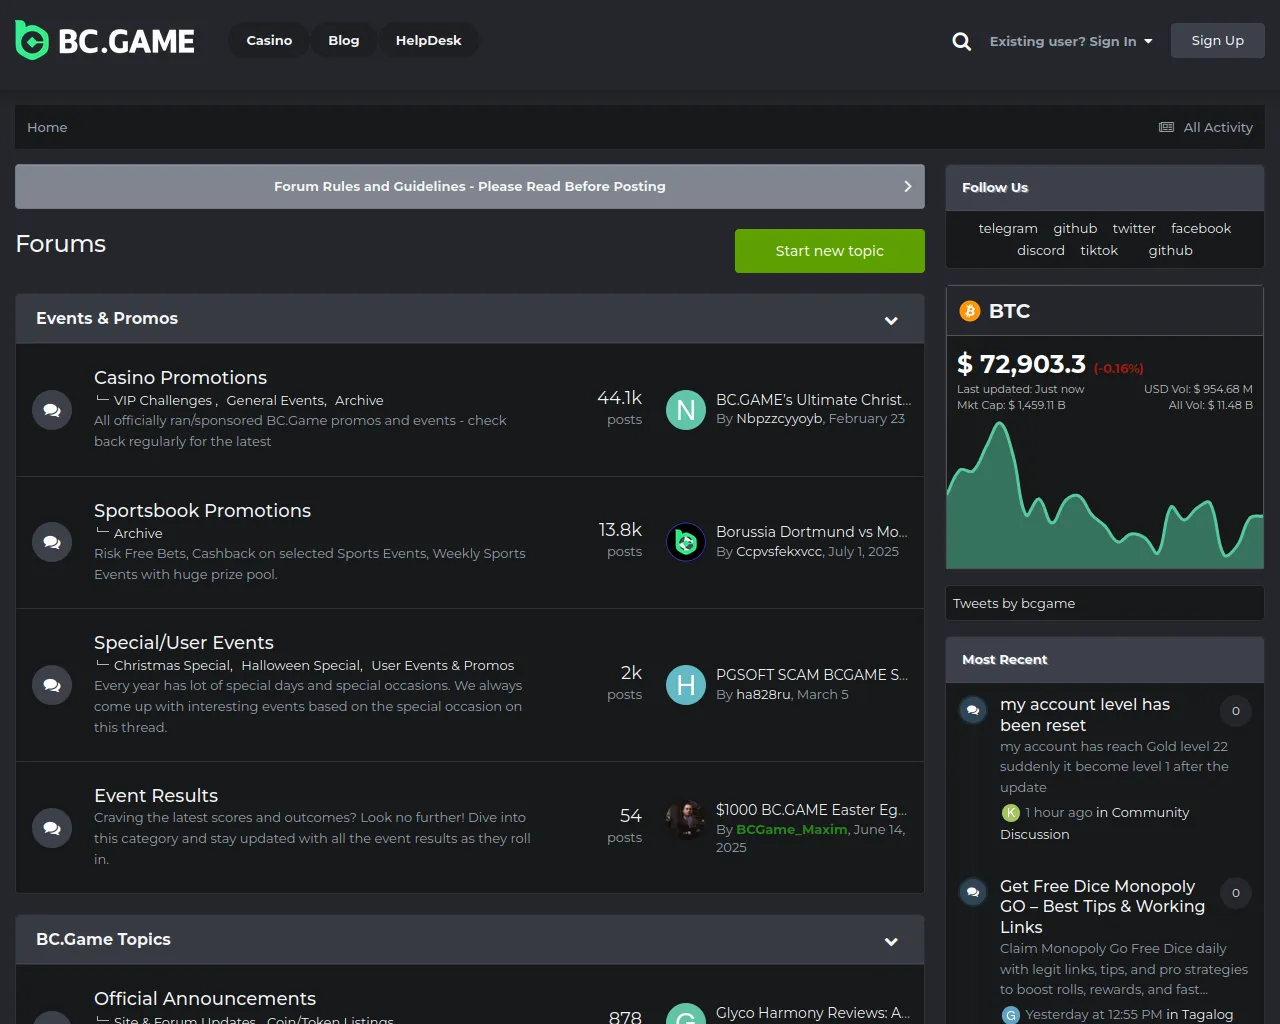Open Tweets by bcgame link
Viewport: 1280px width, 1024px height.
[x=1014, y=603]
